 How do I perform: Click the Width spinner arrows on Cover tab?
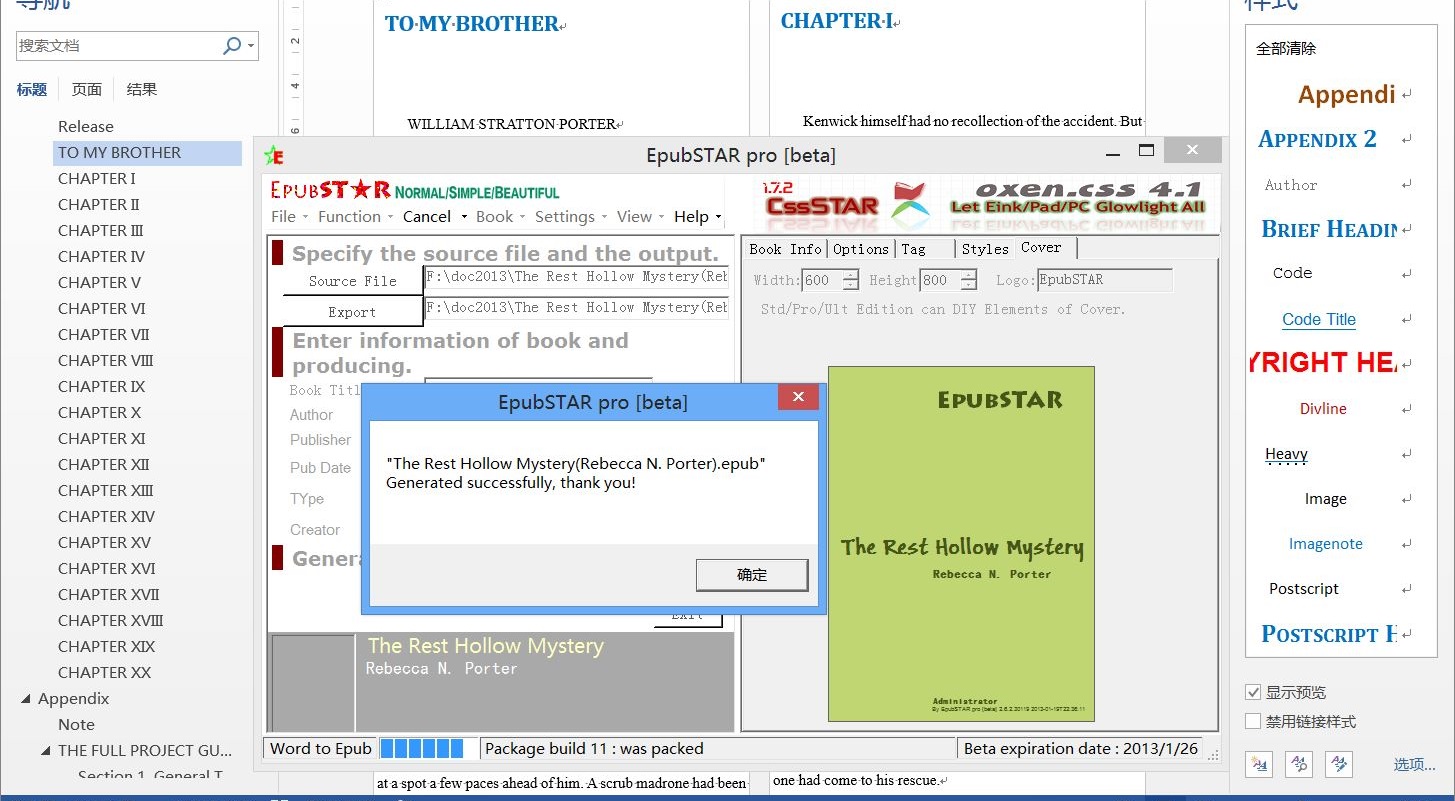851,280
